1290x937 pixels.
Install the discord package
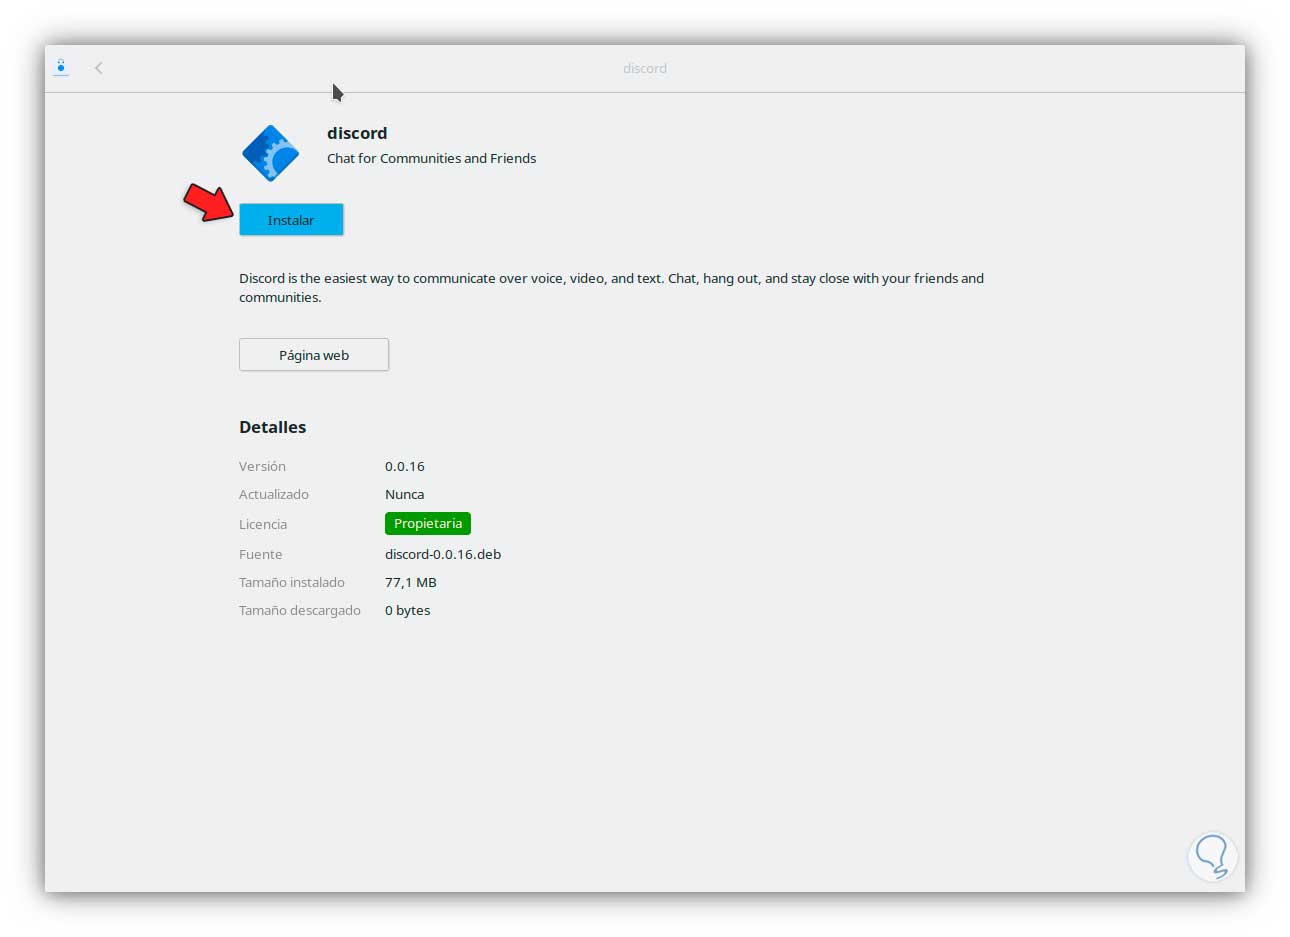pos(291,220)
